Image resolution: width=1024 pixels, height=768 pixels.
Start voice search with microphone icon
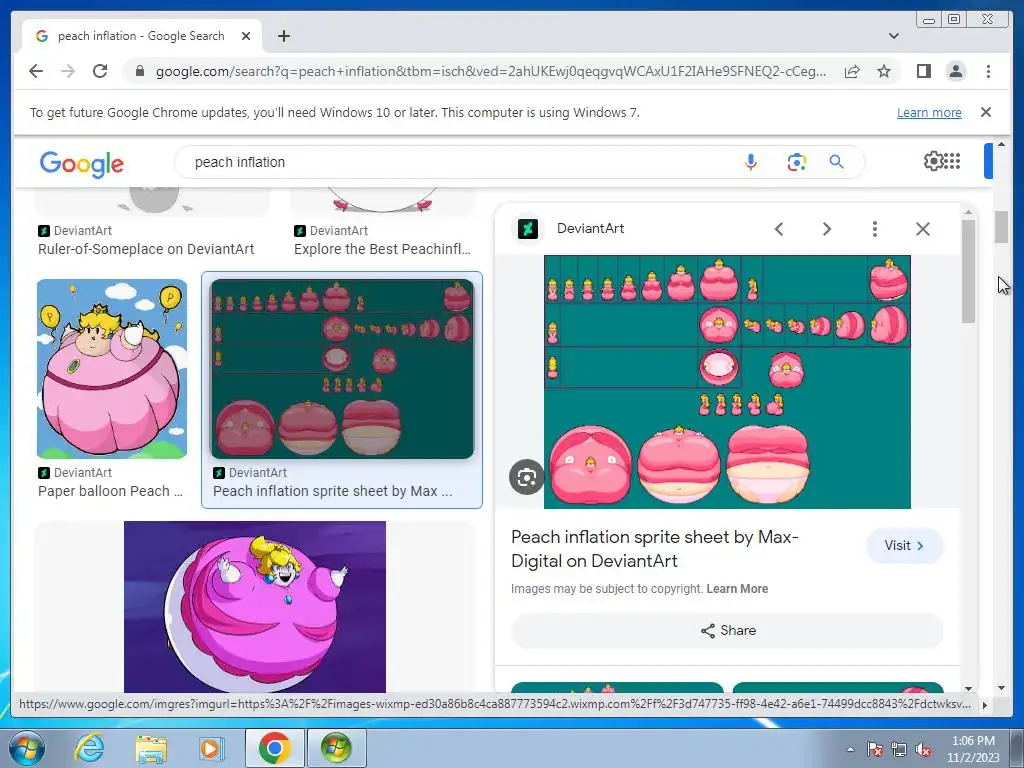[x=751, y=162]
